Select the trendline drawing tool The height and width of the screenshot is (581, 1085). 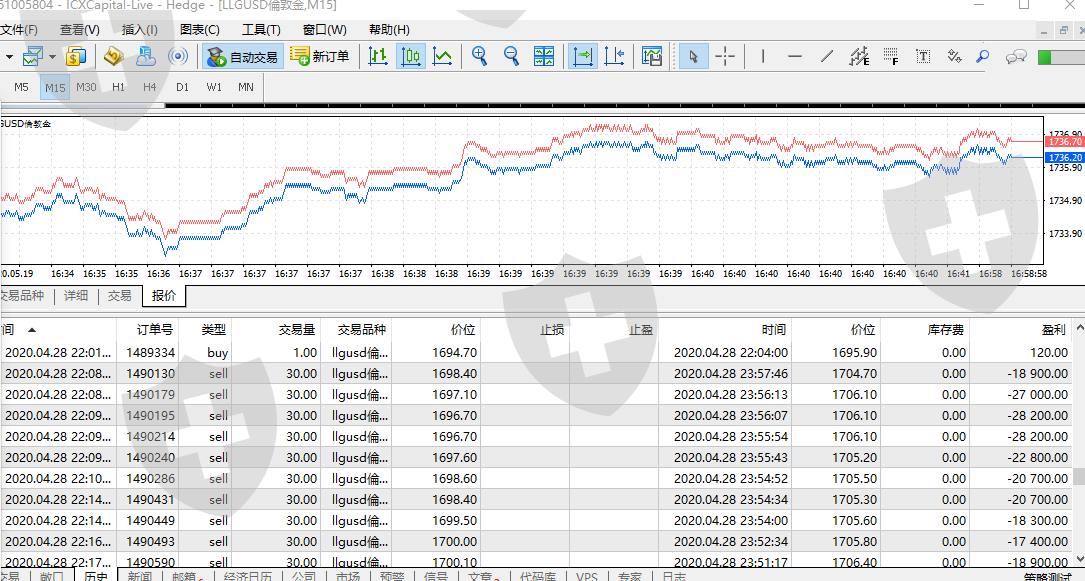827,56
